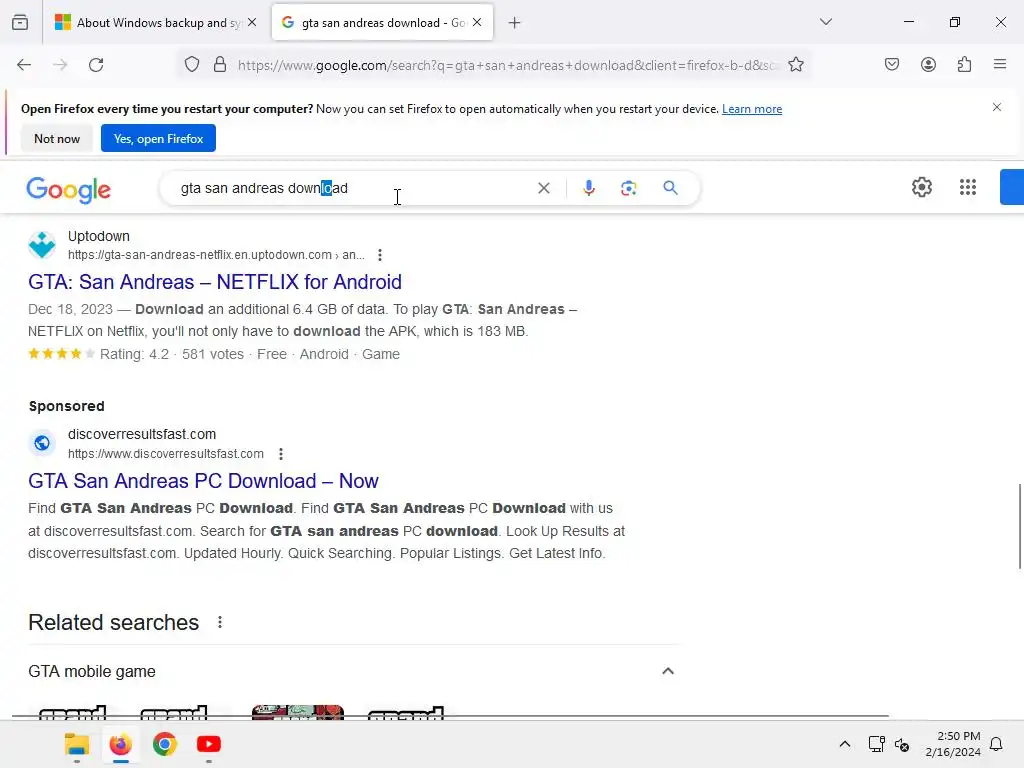The width and height of the screenshot is (1024, 768).
Task: Show hidden tray icons chevron
Action: pyautogui.click(x=844, y=744)
